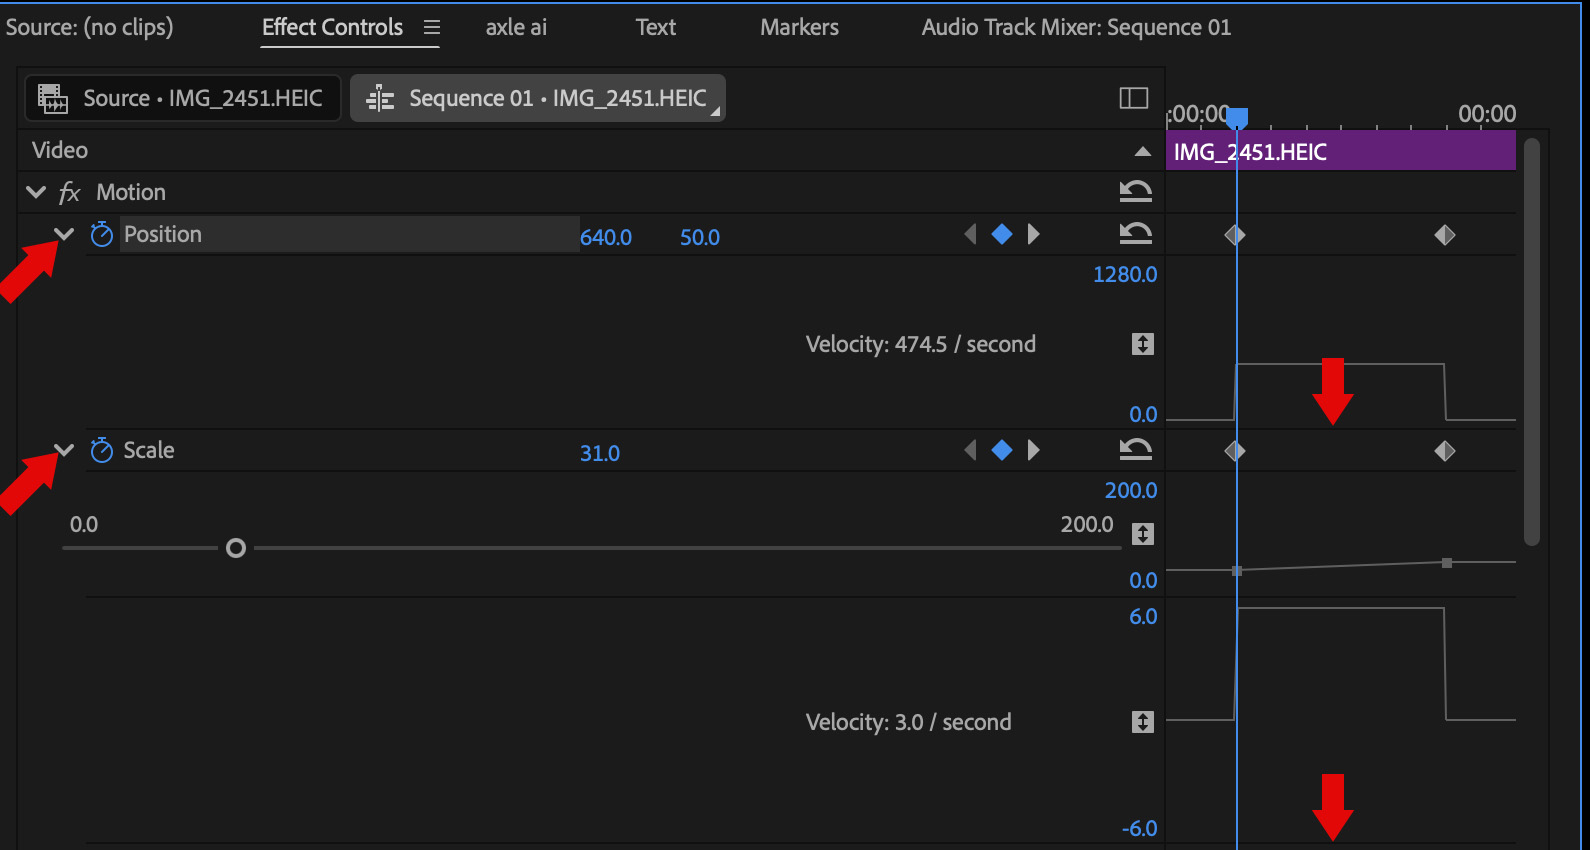
Task: Toggle the timeline view panel button
Action: (x=1133, y=98)
